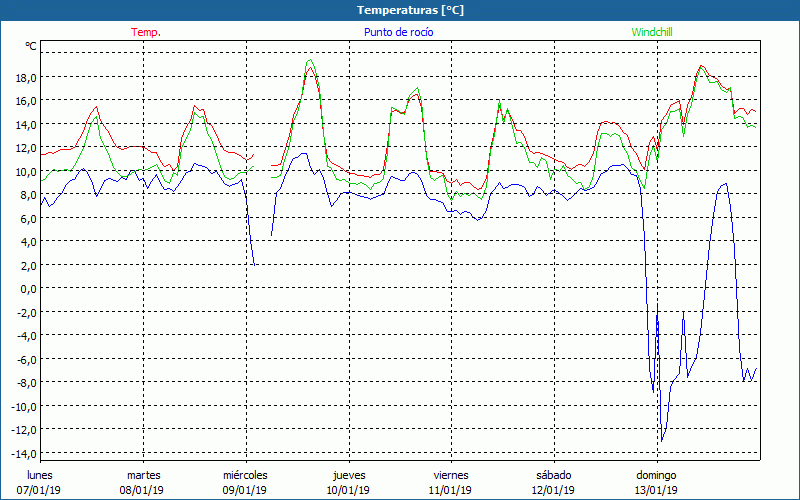Click the 4,0 y-axis value
Viewport: 800px width, 500px height.
tap(29, 242)
